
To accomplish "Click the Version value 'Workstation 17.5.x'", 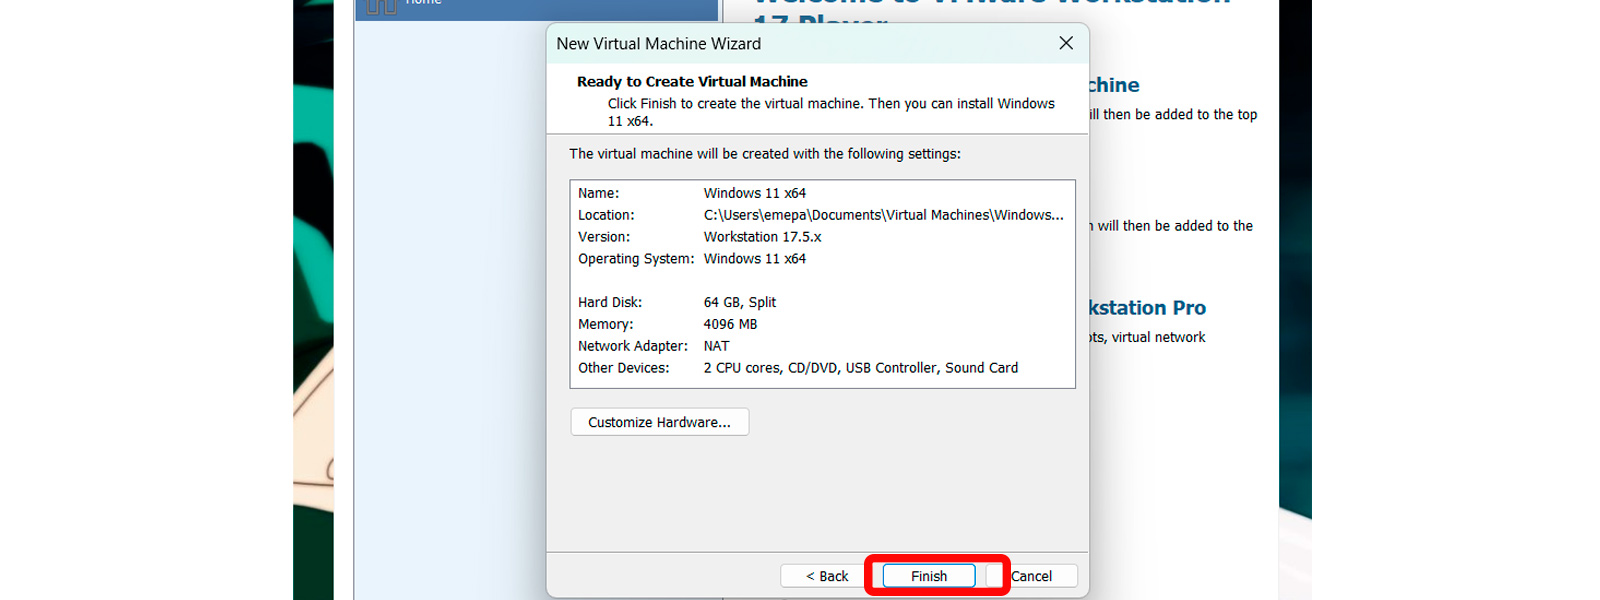I will (x=762, y=237).
